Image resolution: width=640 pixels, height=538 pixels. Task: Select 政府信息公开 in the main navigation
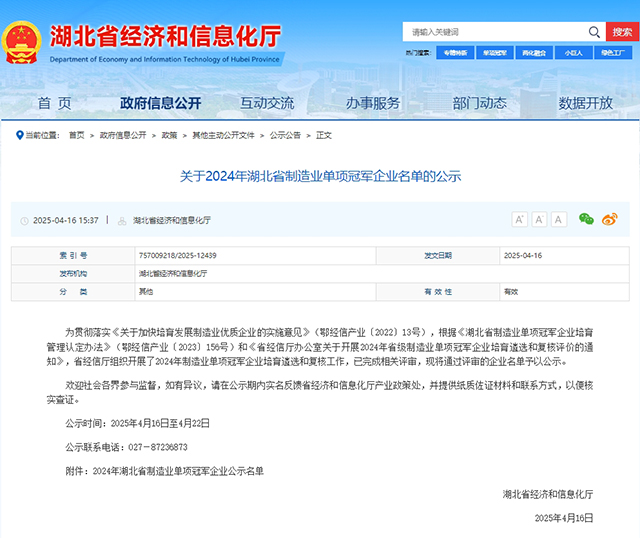click(160, 103)
